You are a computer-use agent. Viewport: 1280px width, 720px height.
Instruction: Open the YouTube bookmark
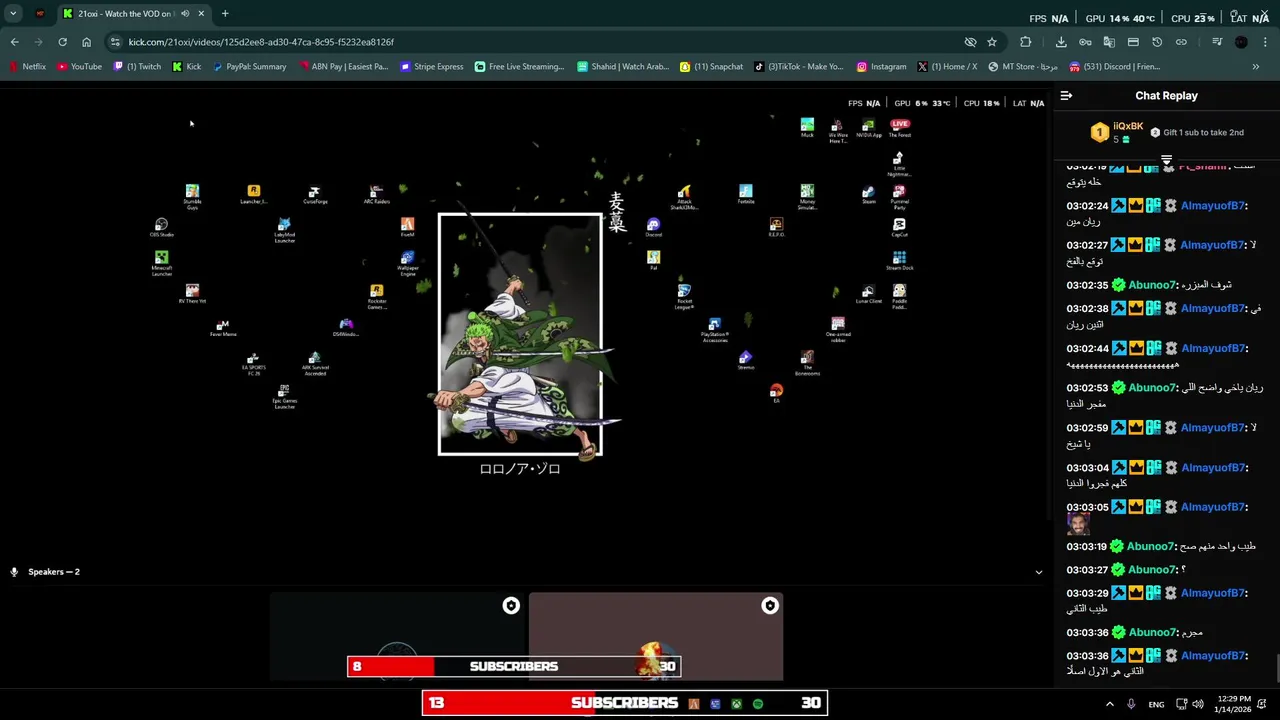point(80,67)
